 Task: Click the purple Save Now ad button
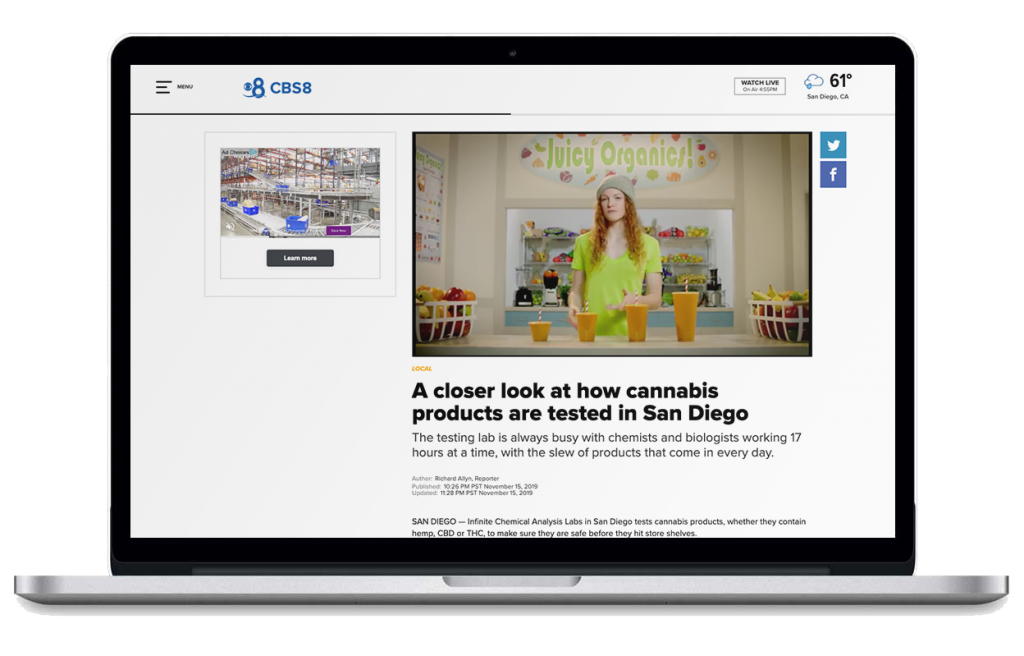(x=338, y=230)
